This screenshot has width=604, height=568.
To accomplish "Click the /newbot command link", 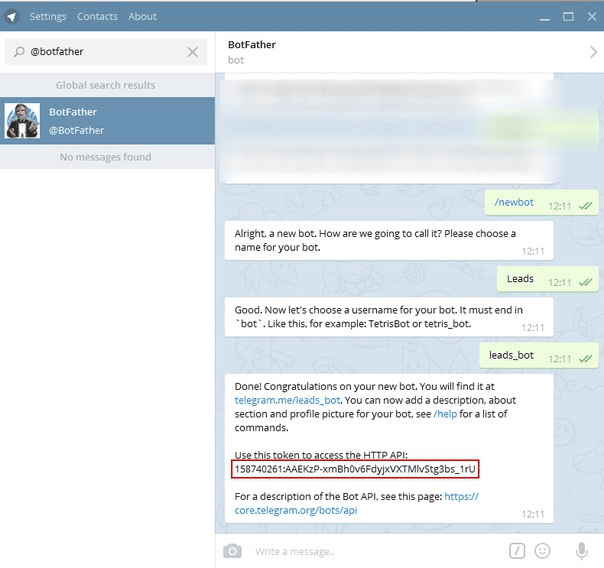I will coord(514,202).
